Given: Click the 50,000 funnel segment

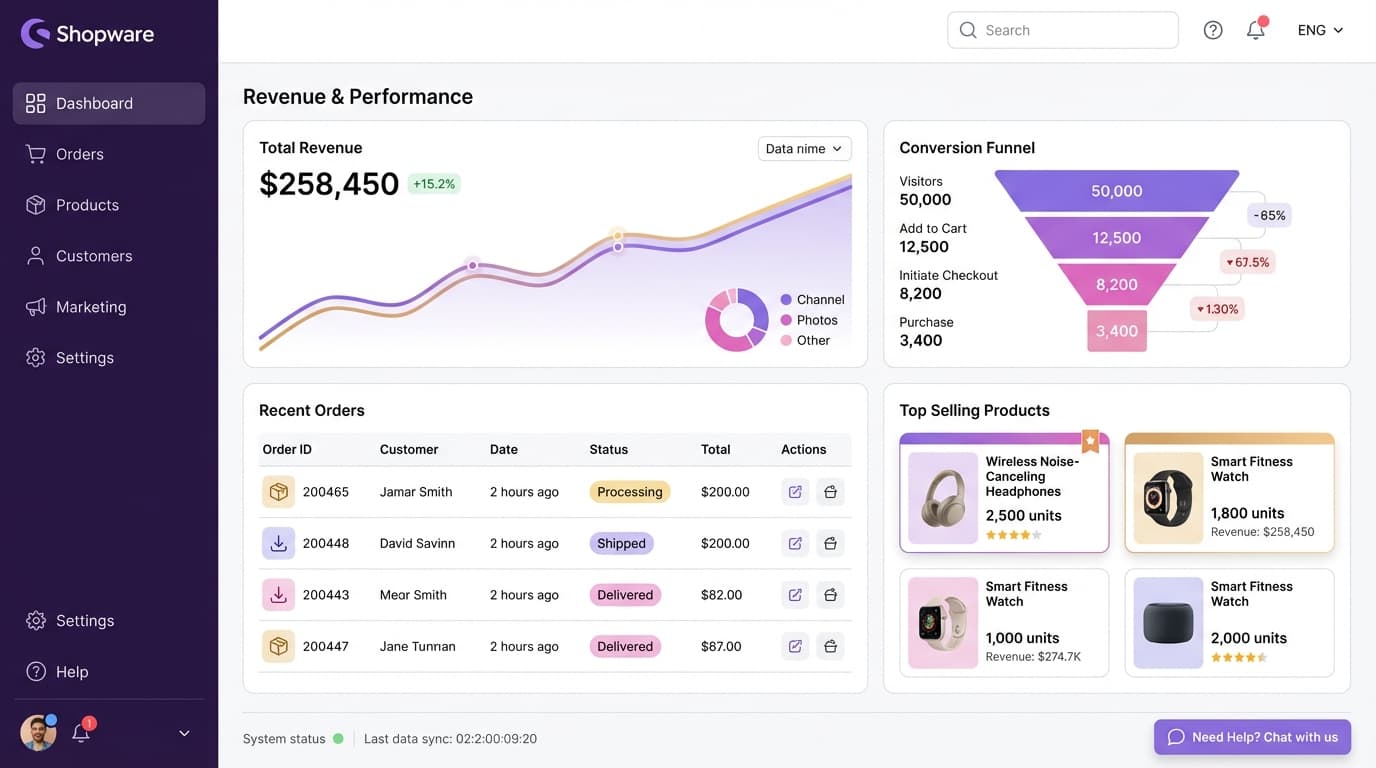Looking at the screenshot, I should tap(1117, 191).
